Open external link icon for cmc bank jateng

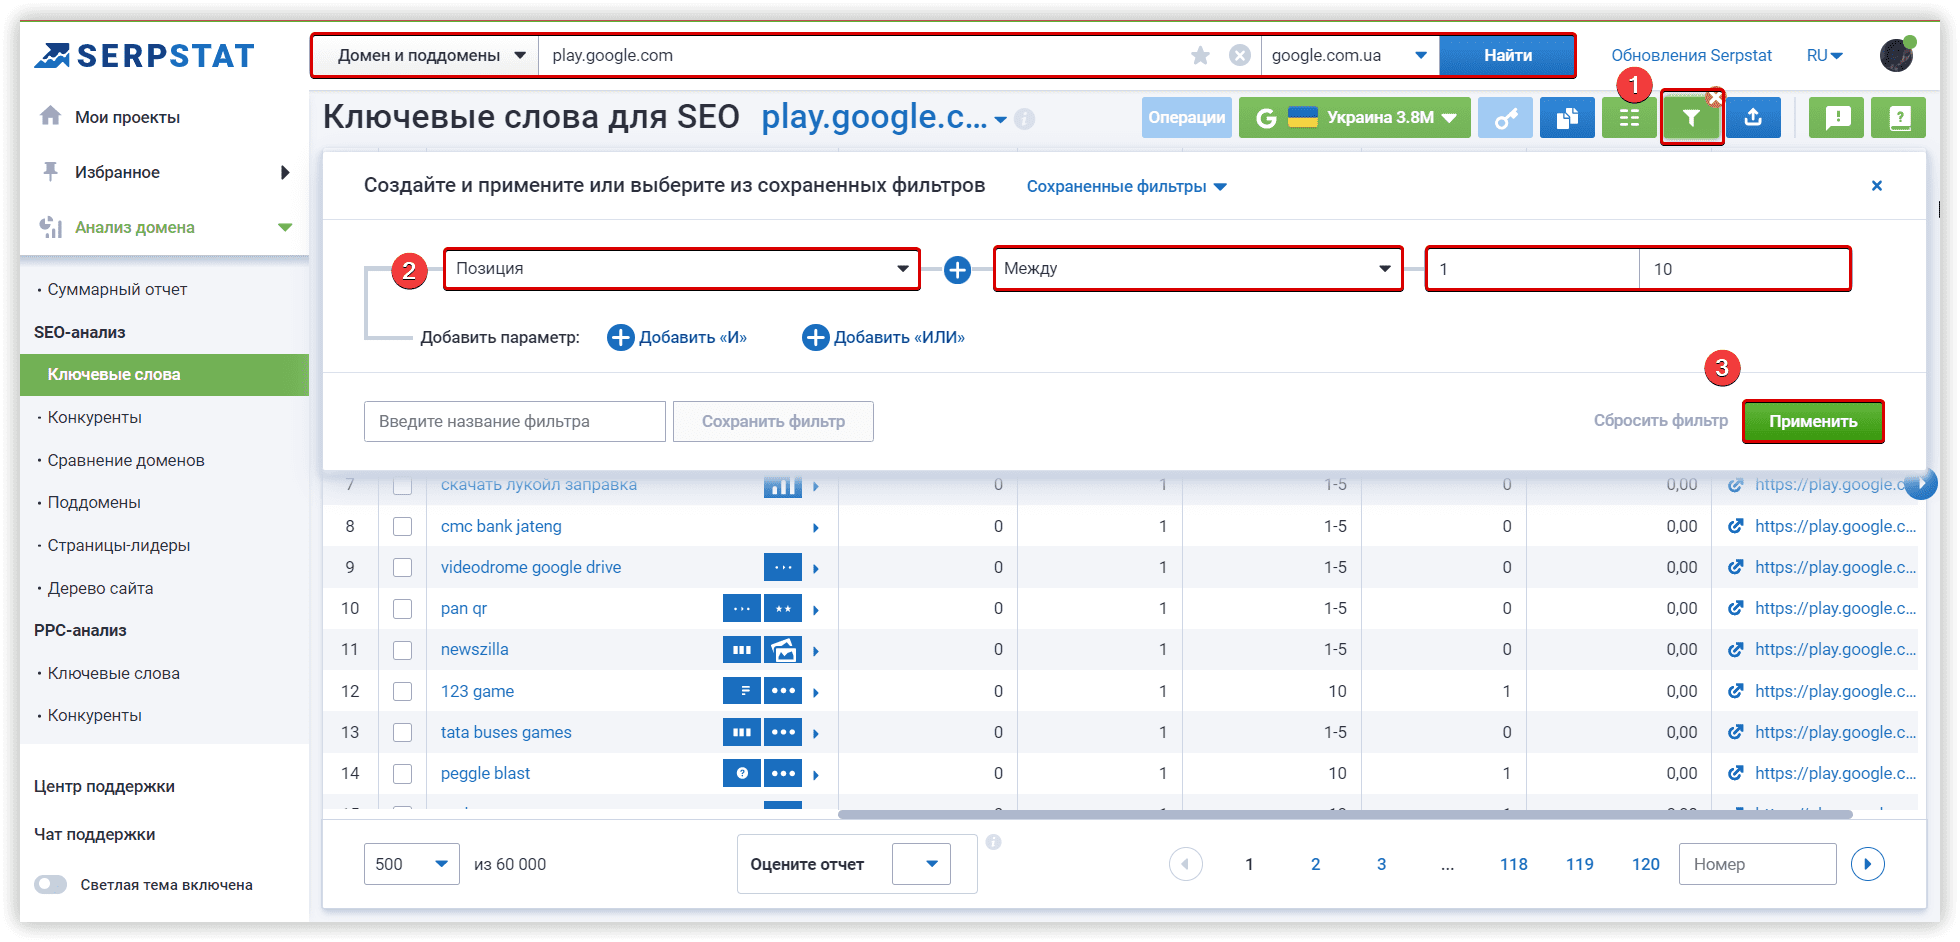pos(1736,526)
